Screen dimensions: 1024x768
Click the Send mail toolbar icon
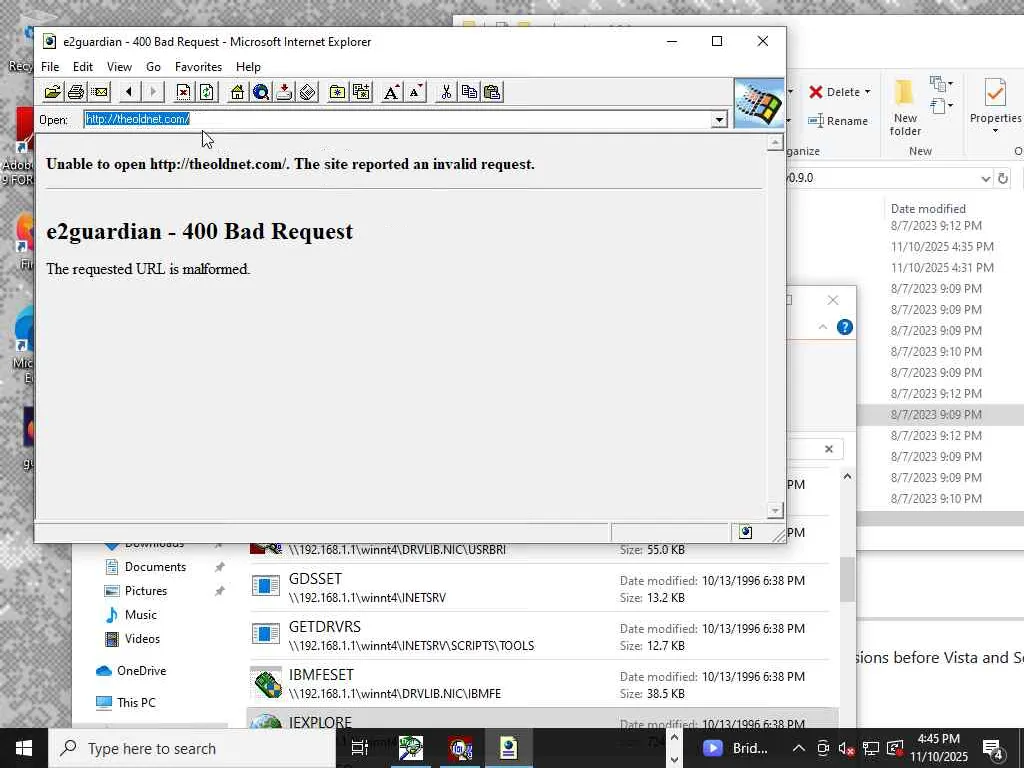pyautogui.click(x=99, y=92)
